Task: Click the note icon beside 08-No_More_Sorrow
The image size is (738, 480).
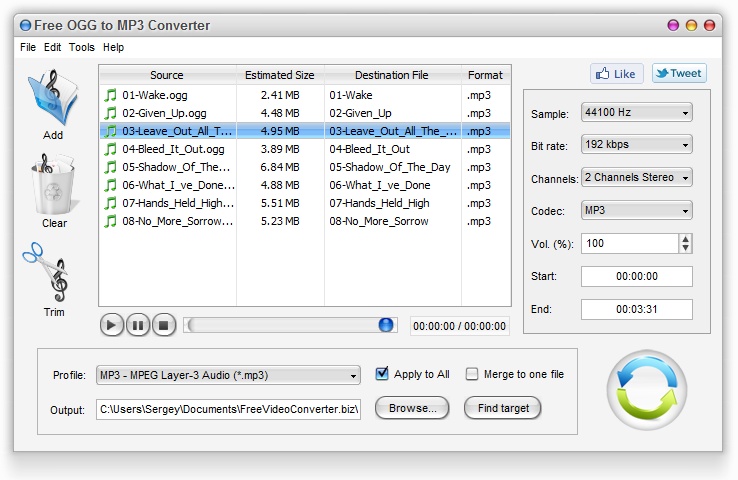Action: [x=110, y=221]
